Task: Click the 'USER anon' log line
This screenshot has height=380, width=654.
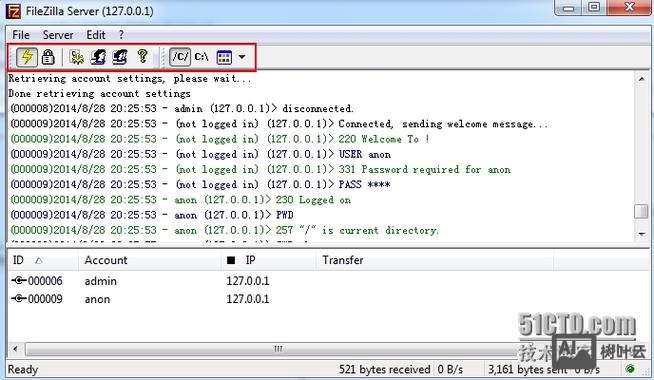Action: pos(201,154)
